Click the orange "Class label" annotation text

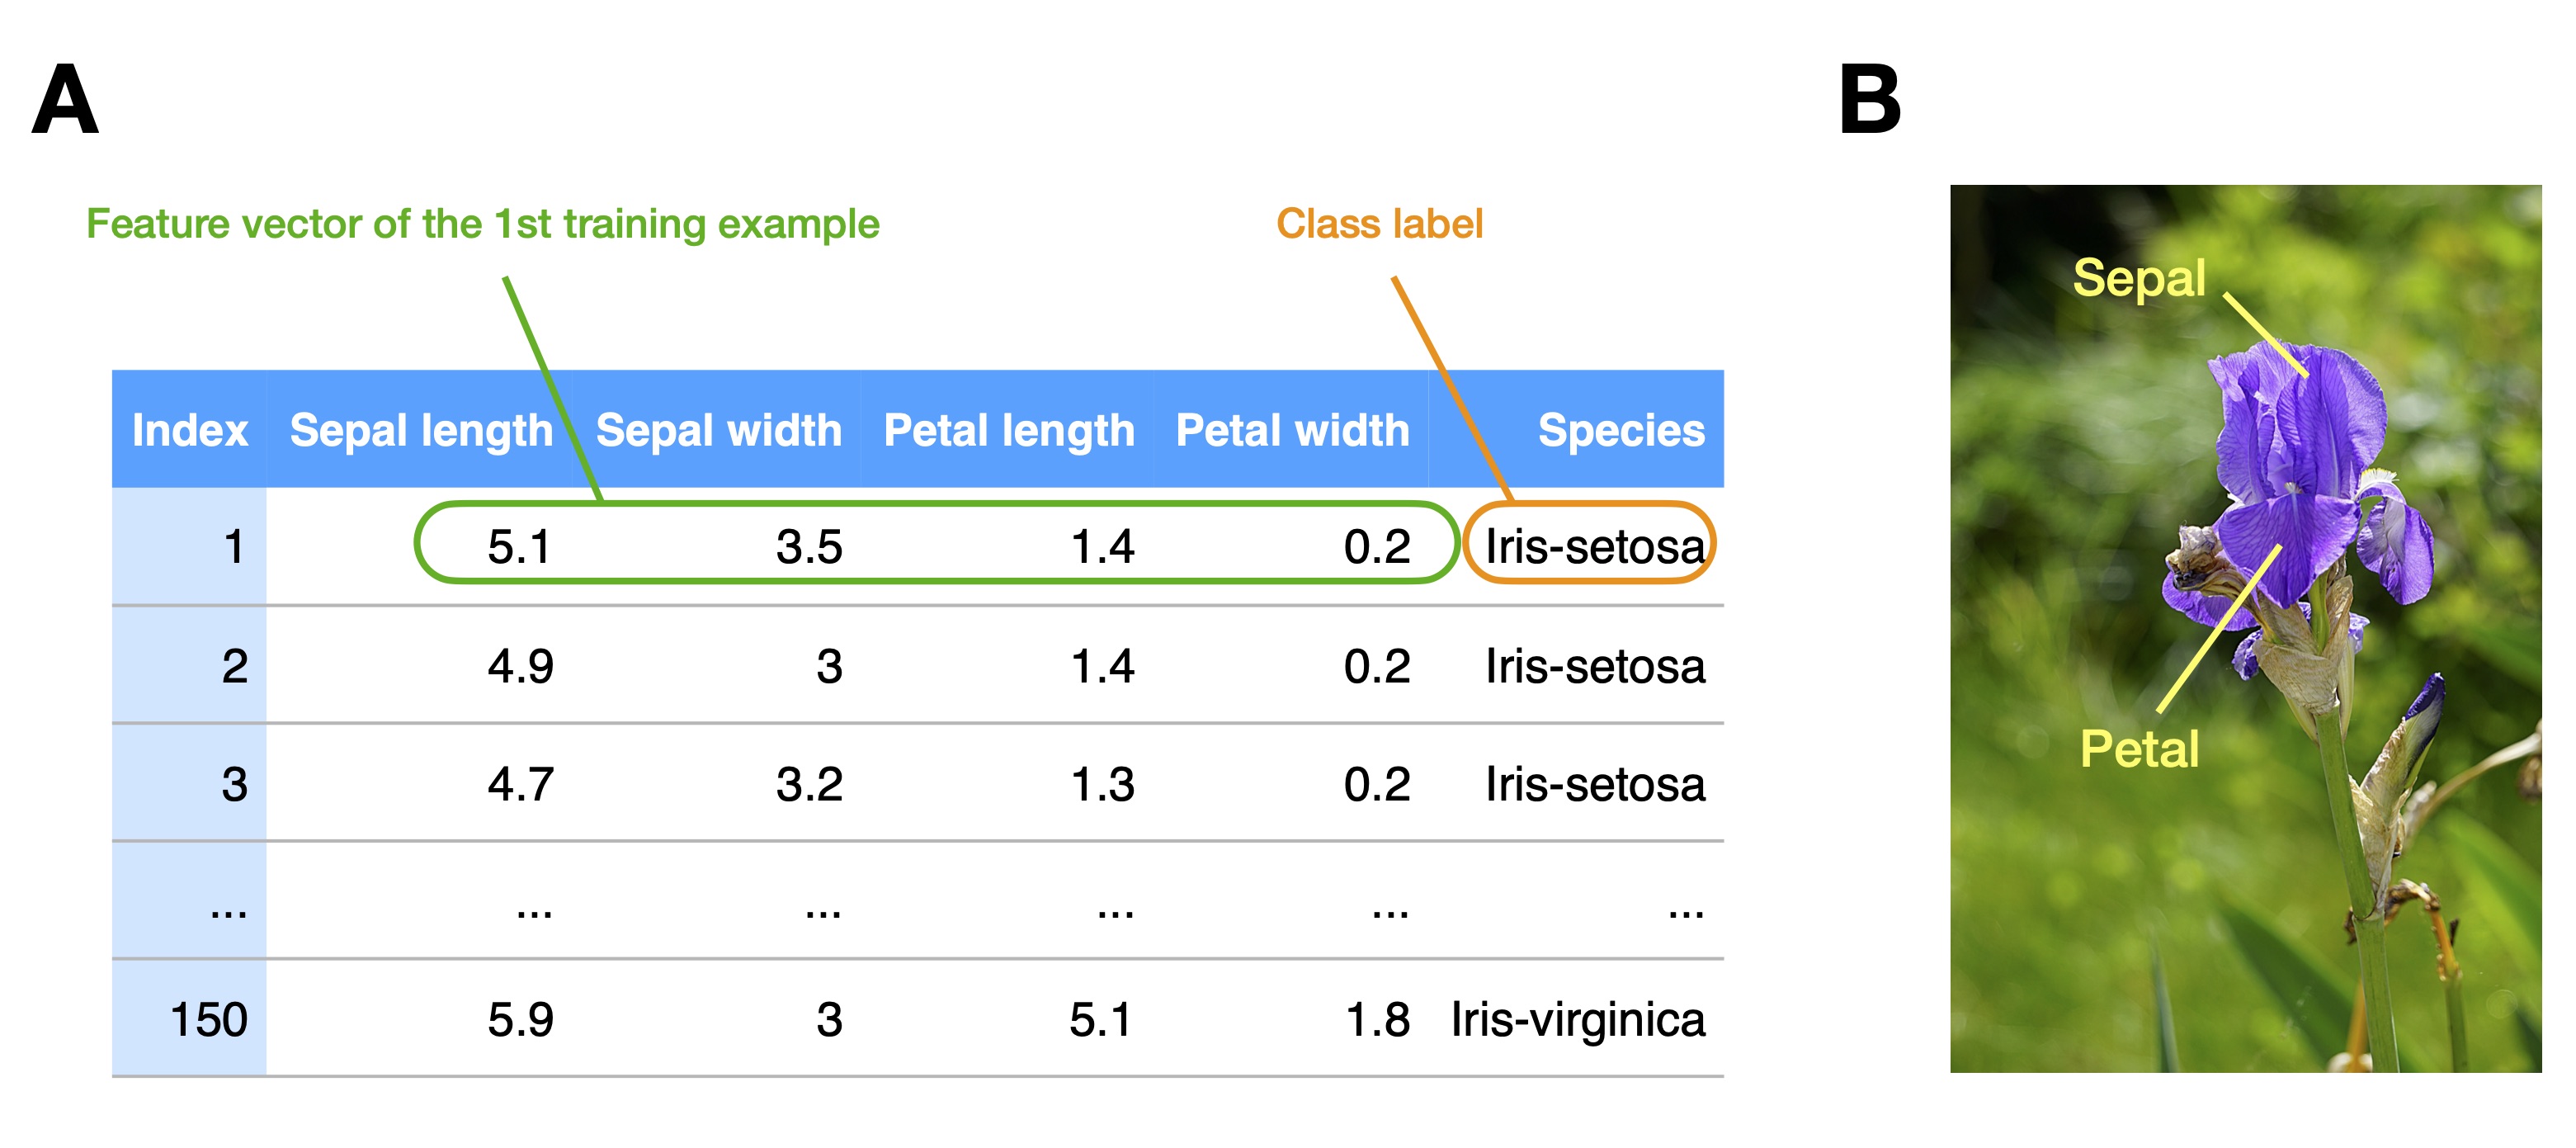(x=1379, y=224)
